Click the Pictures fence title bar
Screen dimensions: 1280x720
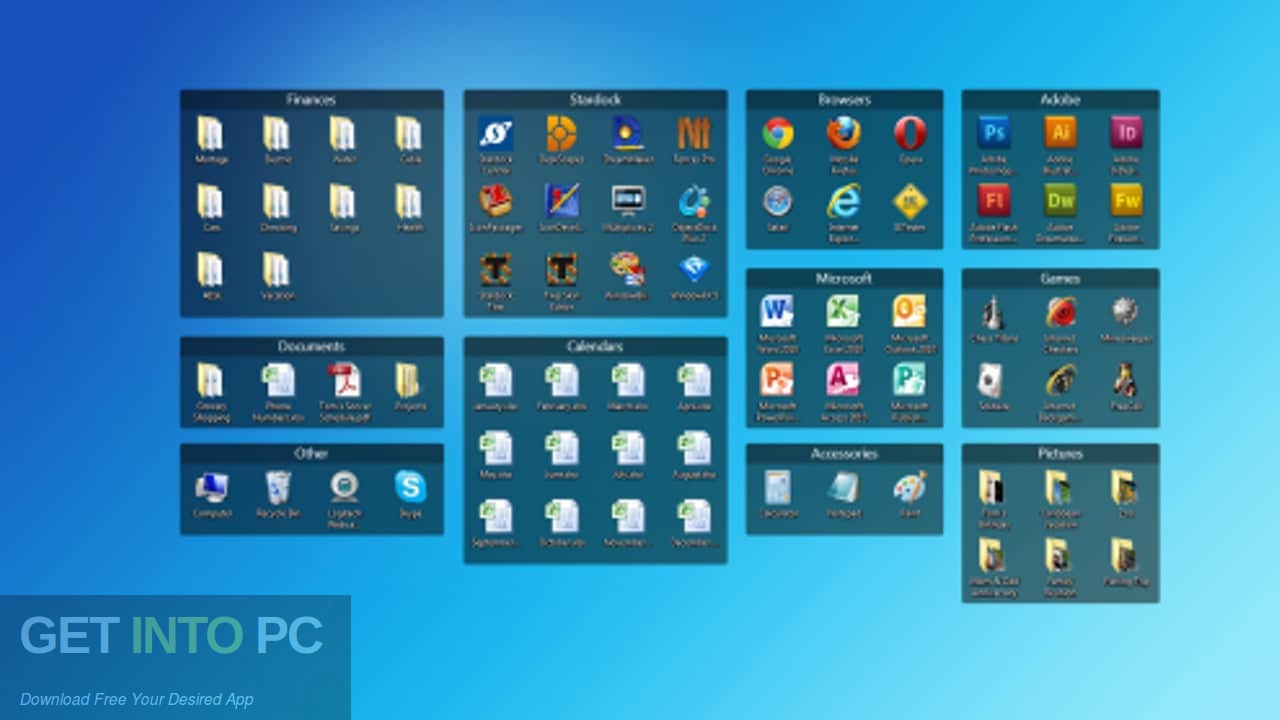tap(1060, 453)
